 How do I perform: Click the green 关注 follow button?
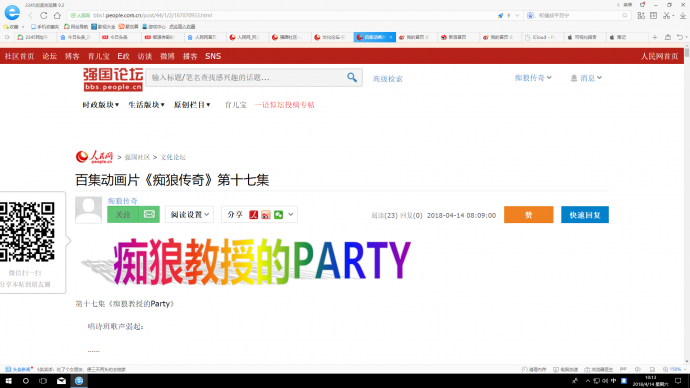click(123, 214)
